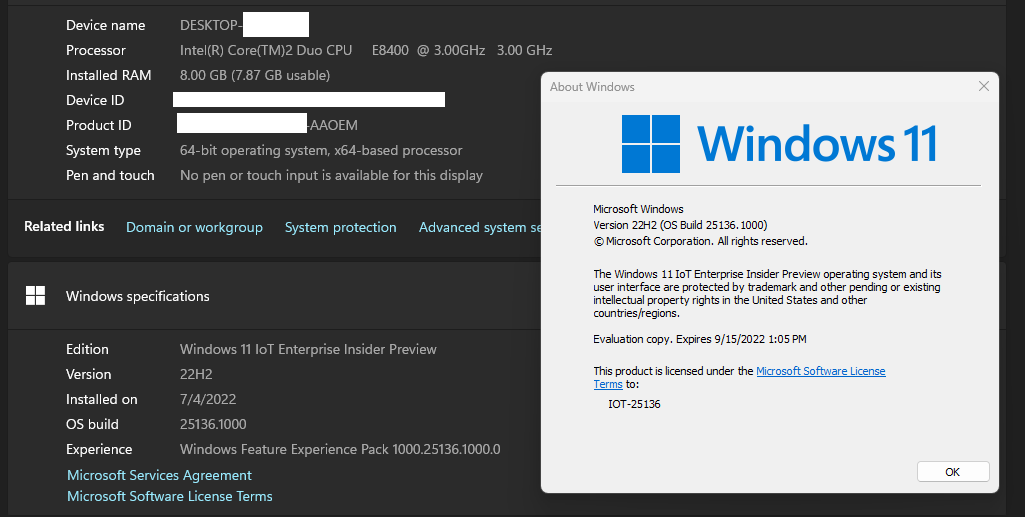Click the Microsoft Corporation copyright line
This screenshot has width=1025, height=517.
tap(701, 241)
